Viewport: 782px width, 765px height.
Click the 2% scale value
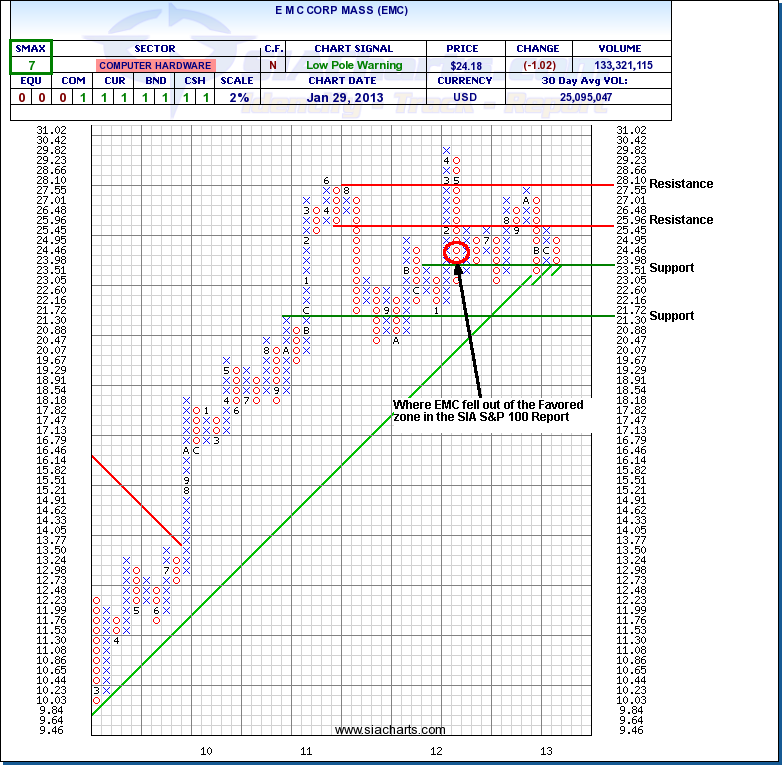coord(237,97)
